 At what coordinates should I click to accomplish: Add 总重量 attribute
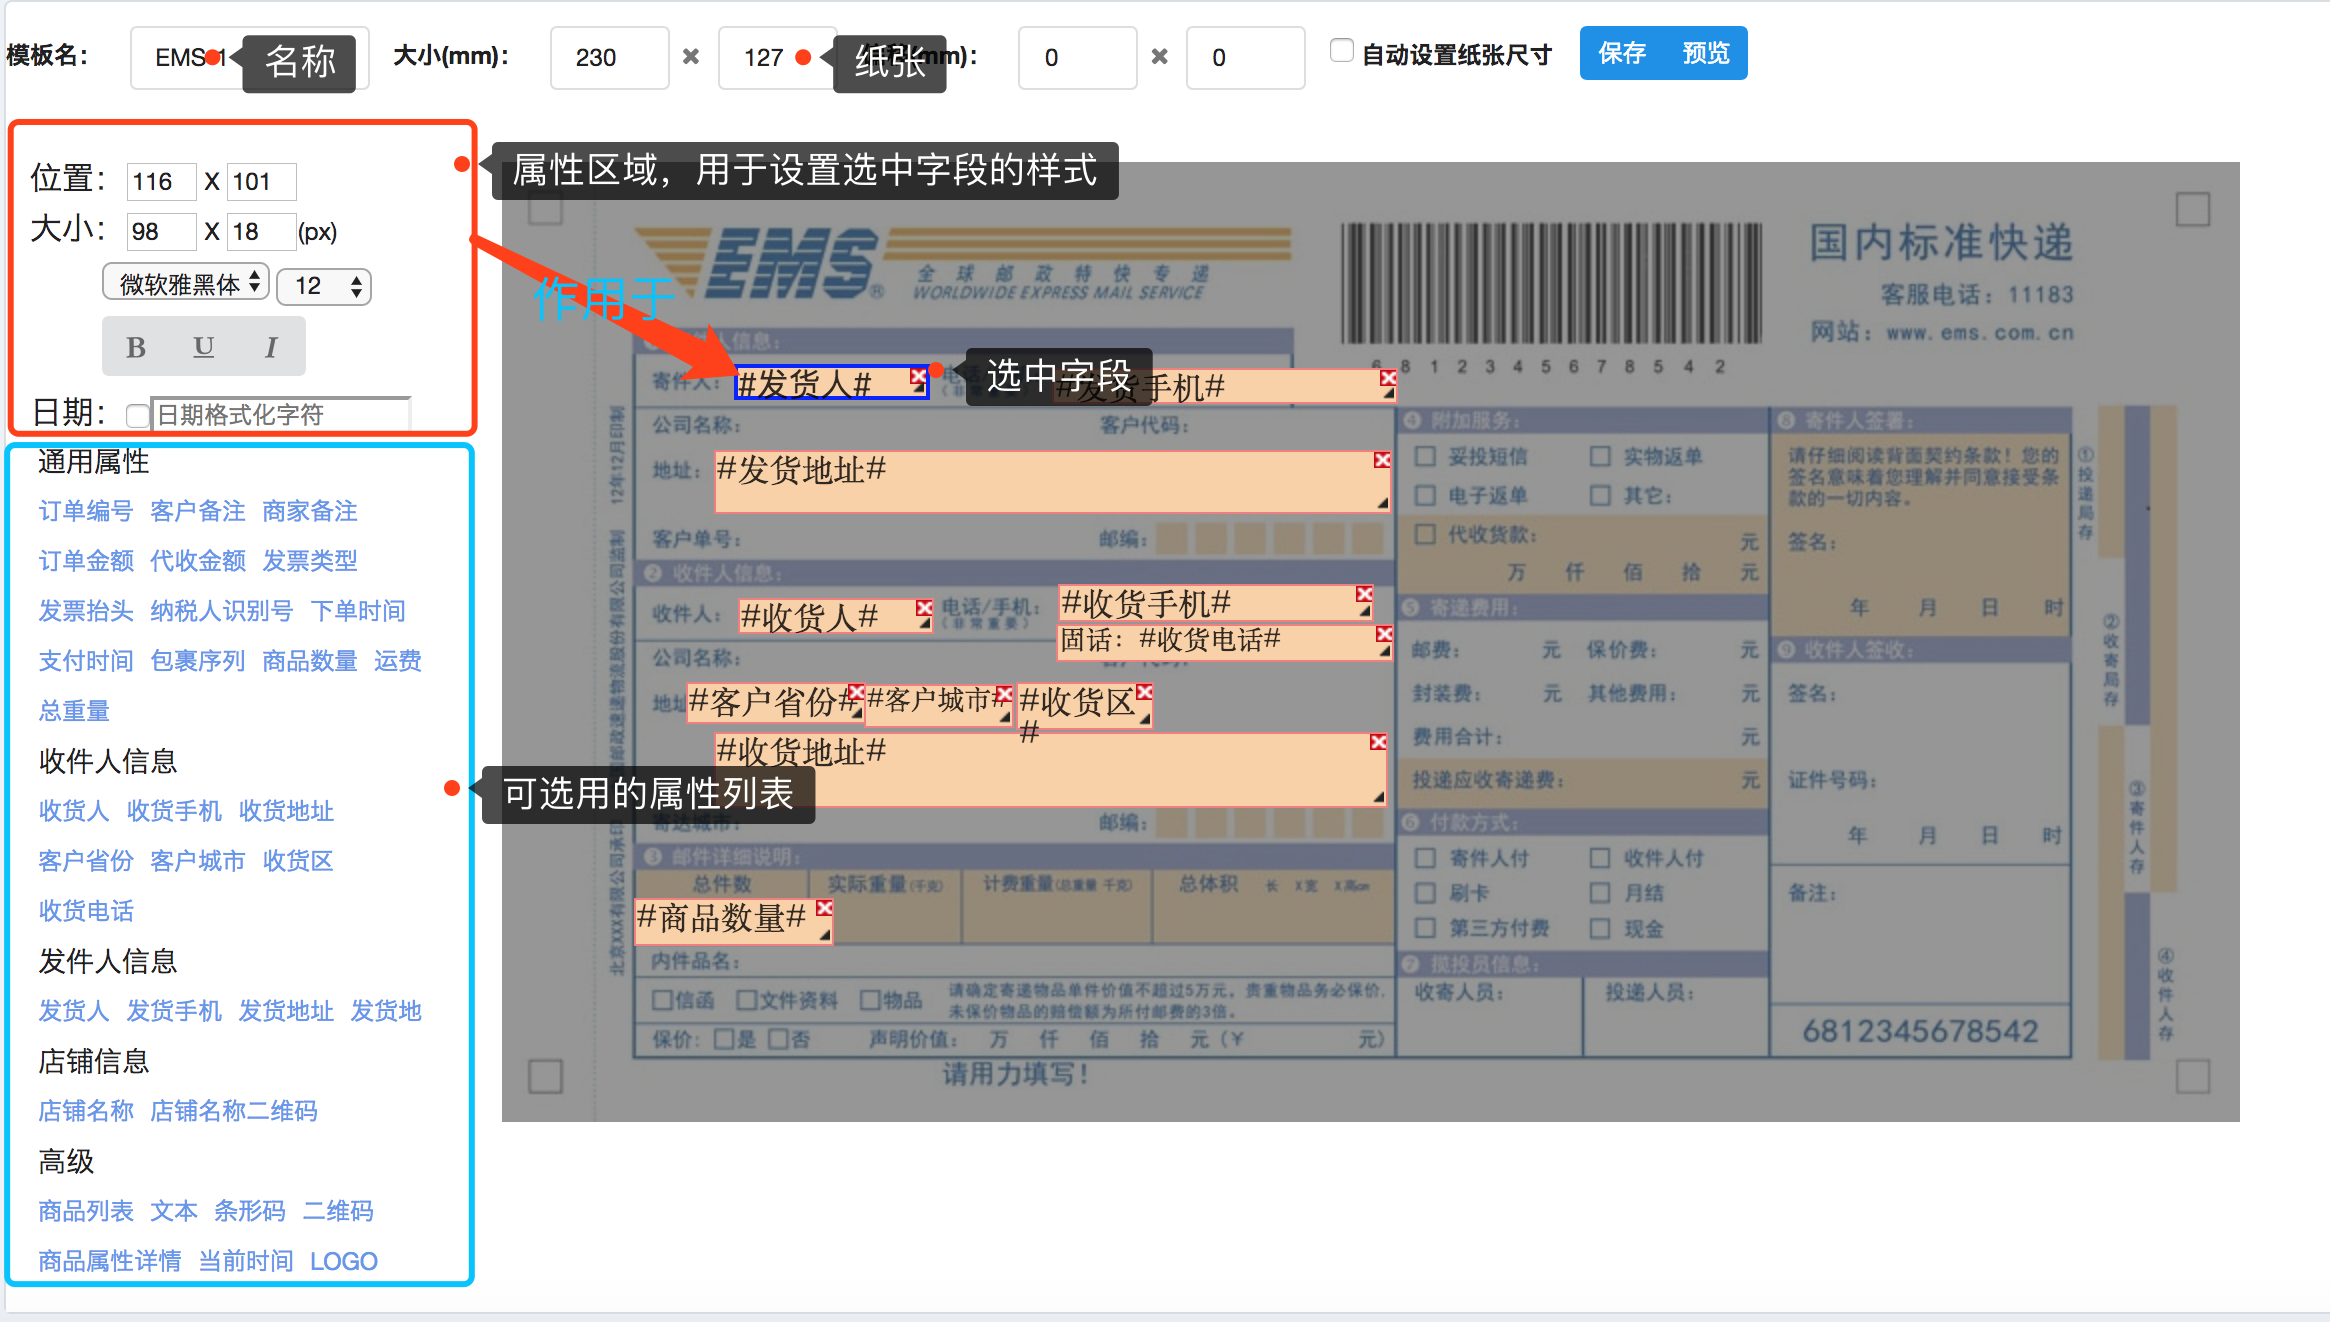(x=74, y=711)
